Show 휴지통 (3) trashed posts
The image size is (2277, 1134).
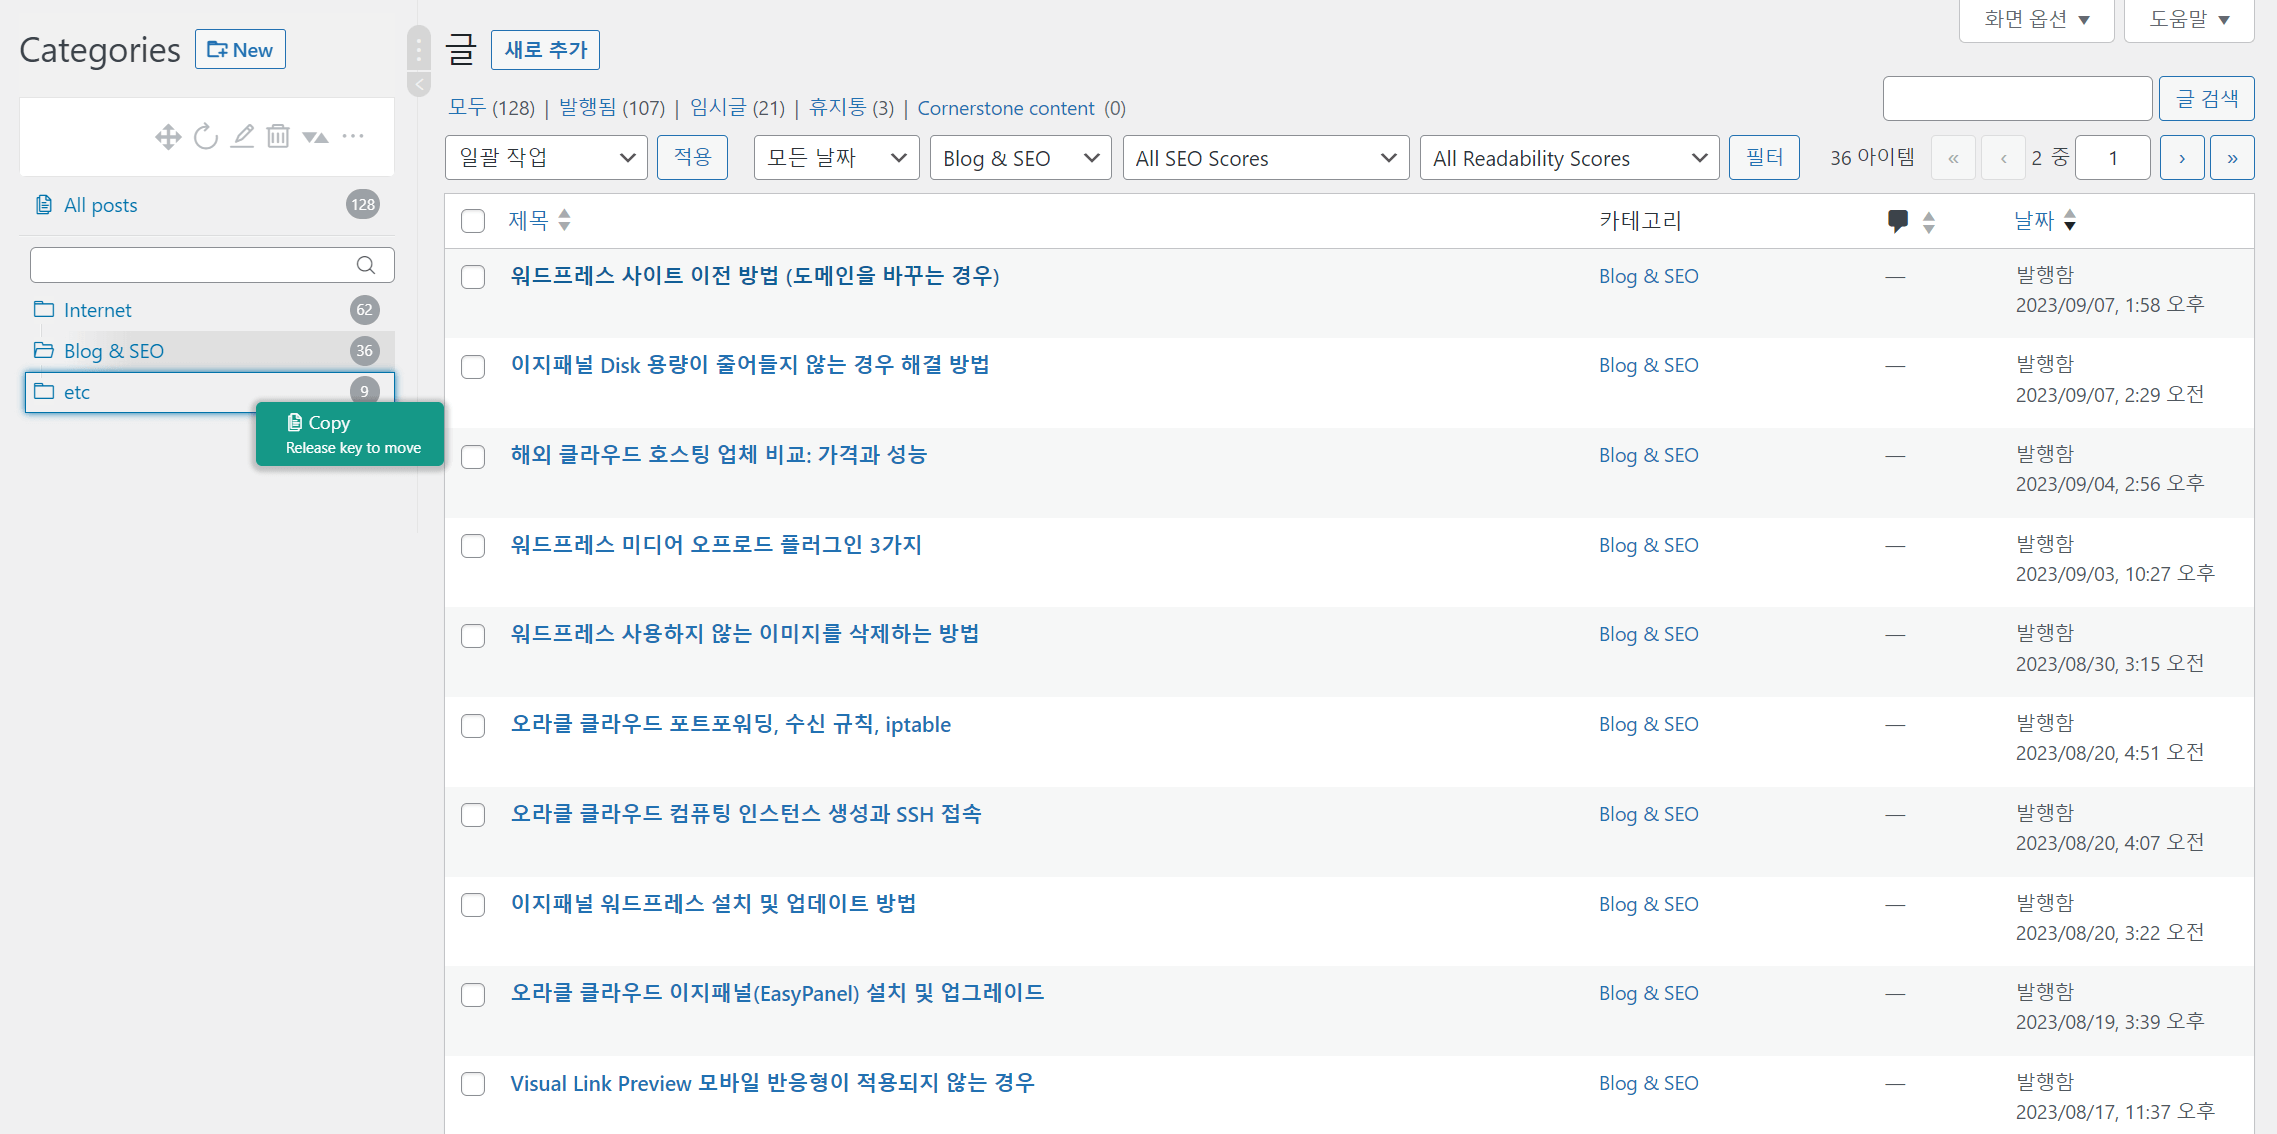[x=851, y=108]
